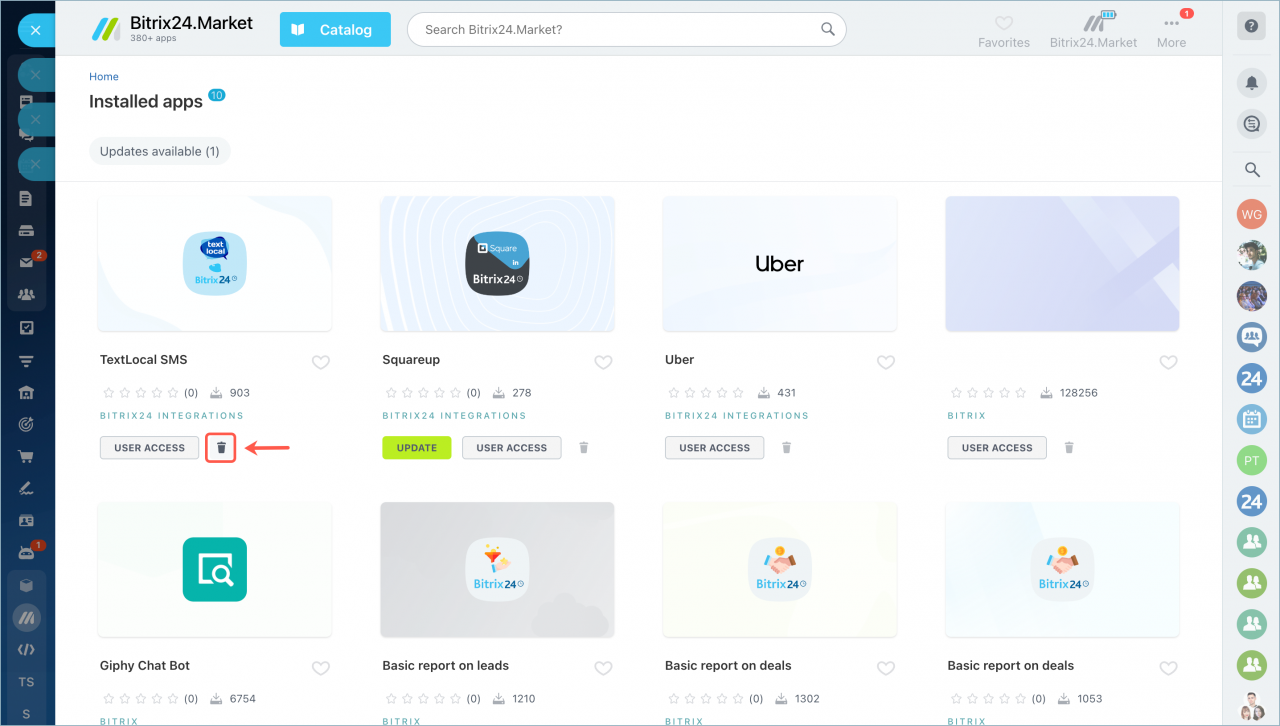
Task: Open the WG user avatar chat
Action: (1252, 213)
